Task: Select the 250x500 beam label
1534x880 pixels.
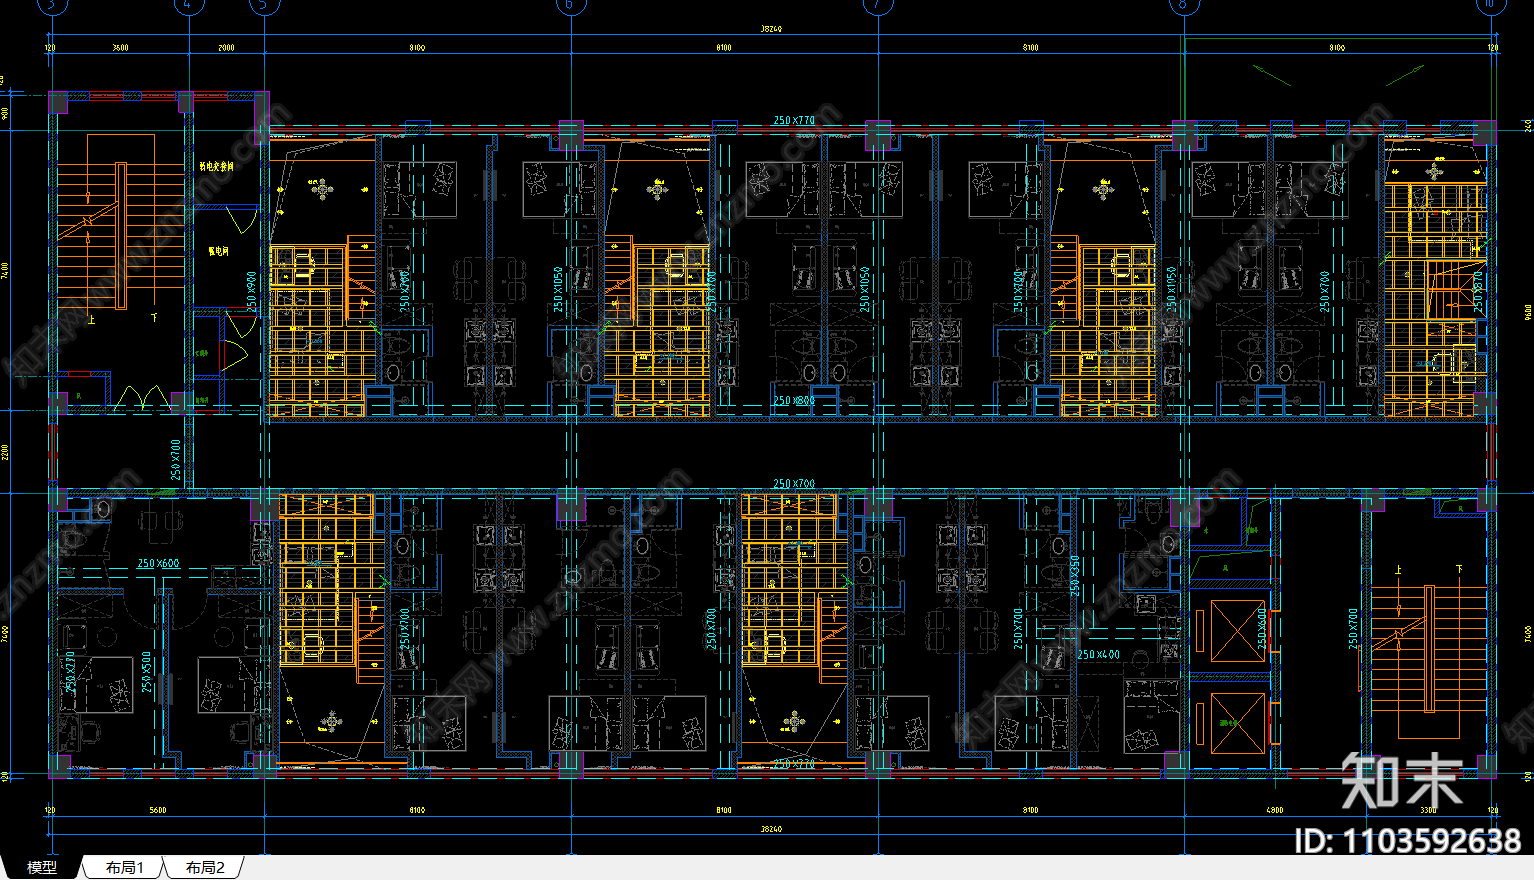Action: [147, 672]
